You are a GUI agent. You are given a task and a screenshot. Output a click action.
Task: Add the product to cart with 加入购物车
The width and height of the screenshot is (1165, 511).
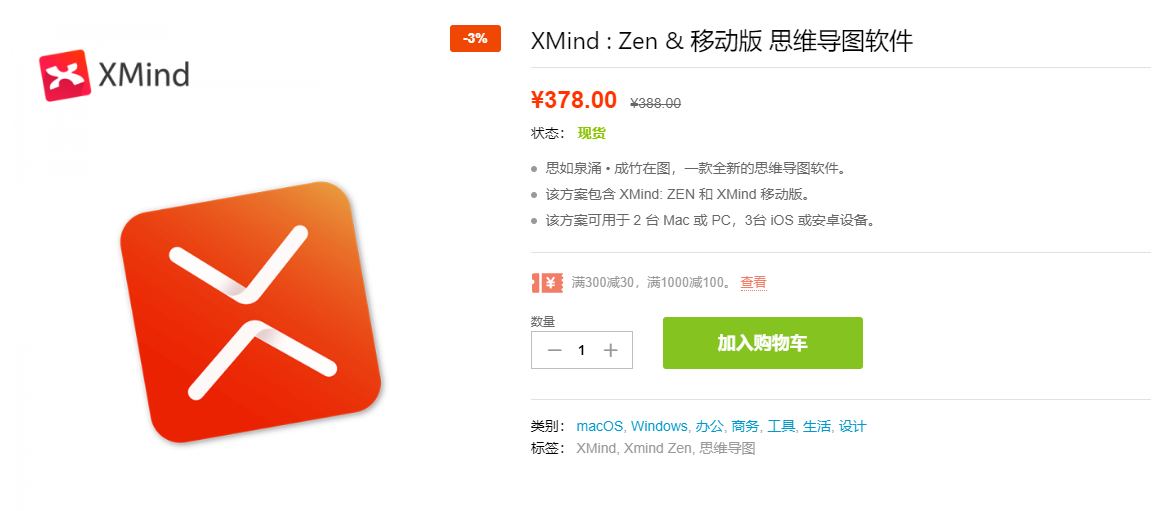pos(763,343)
